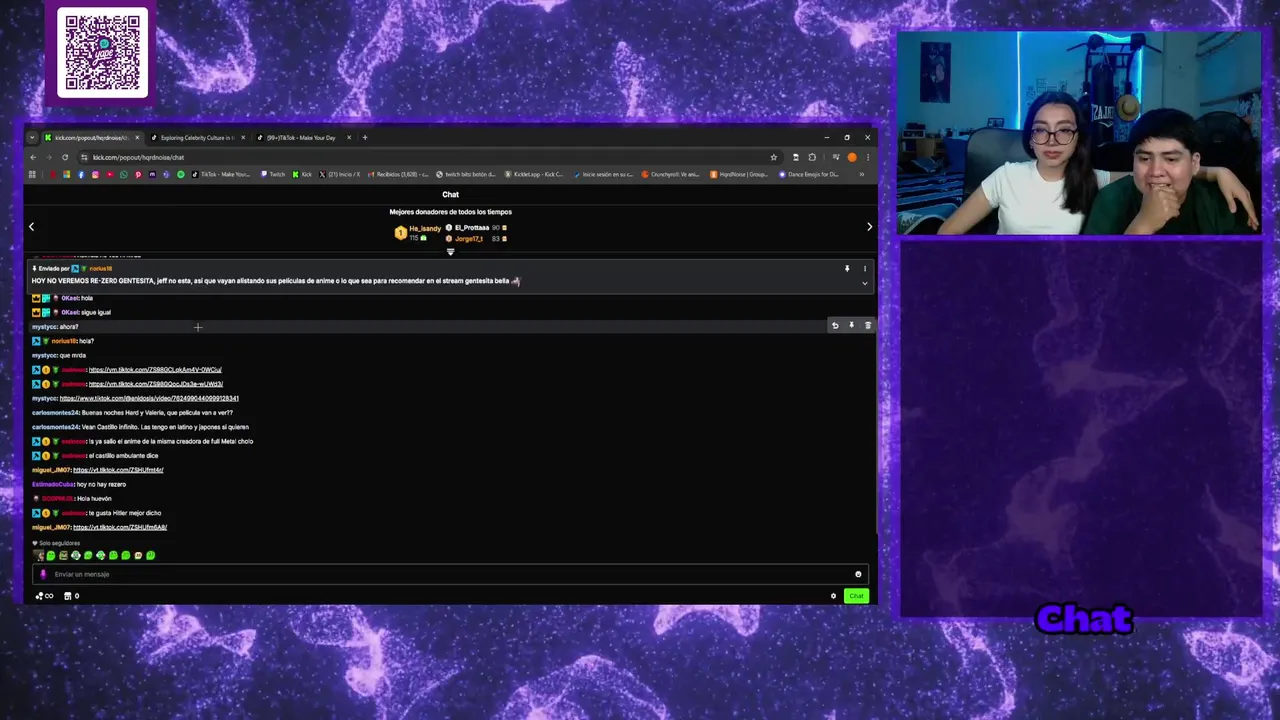Click donor name El_Prottaaa

point(471,228)
